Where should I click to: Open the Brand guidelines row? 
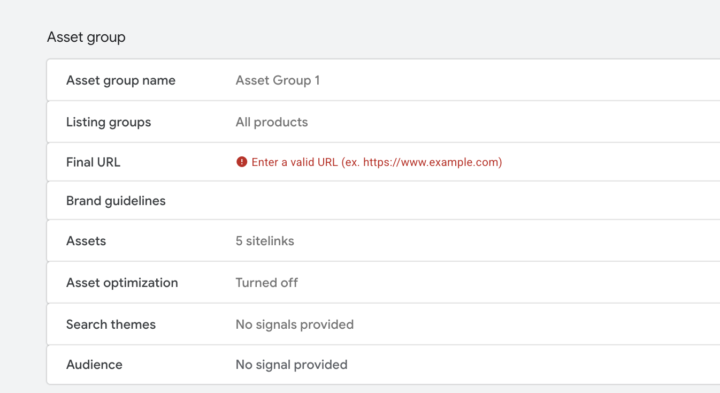383,201
